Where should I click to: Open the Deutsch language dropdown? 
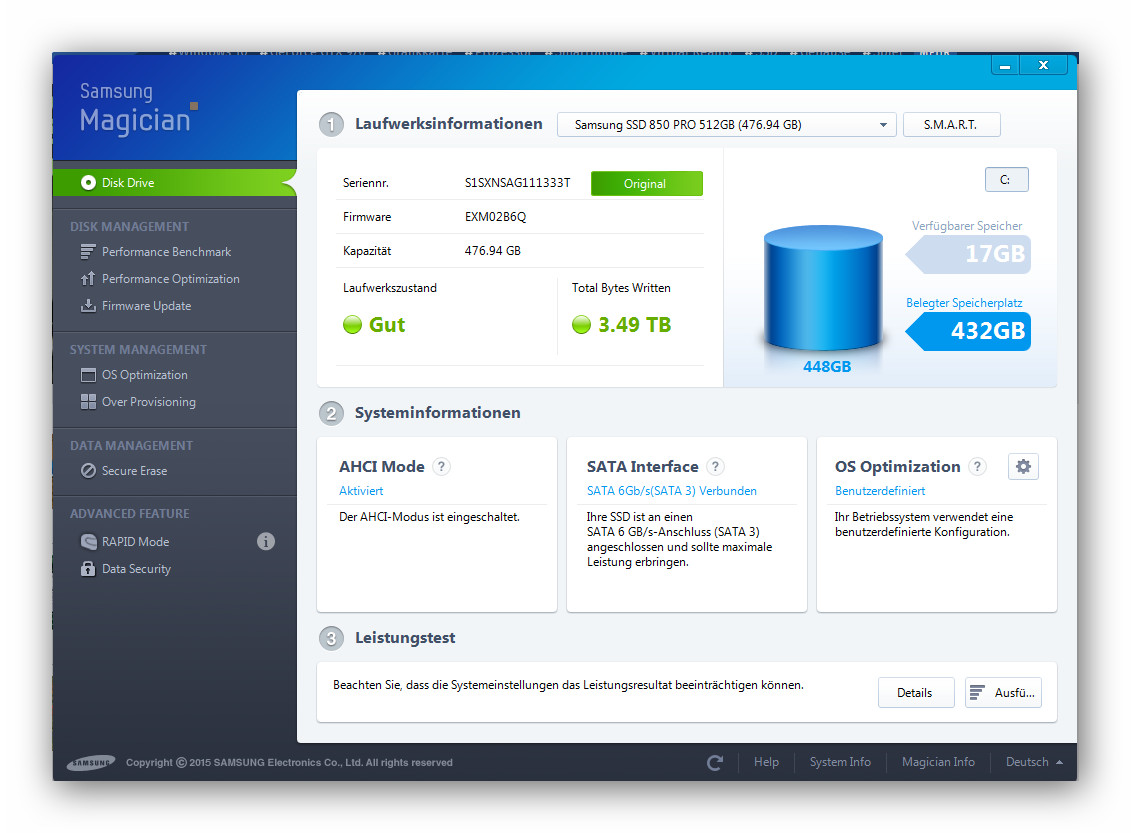click(1034, 762)
